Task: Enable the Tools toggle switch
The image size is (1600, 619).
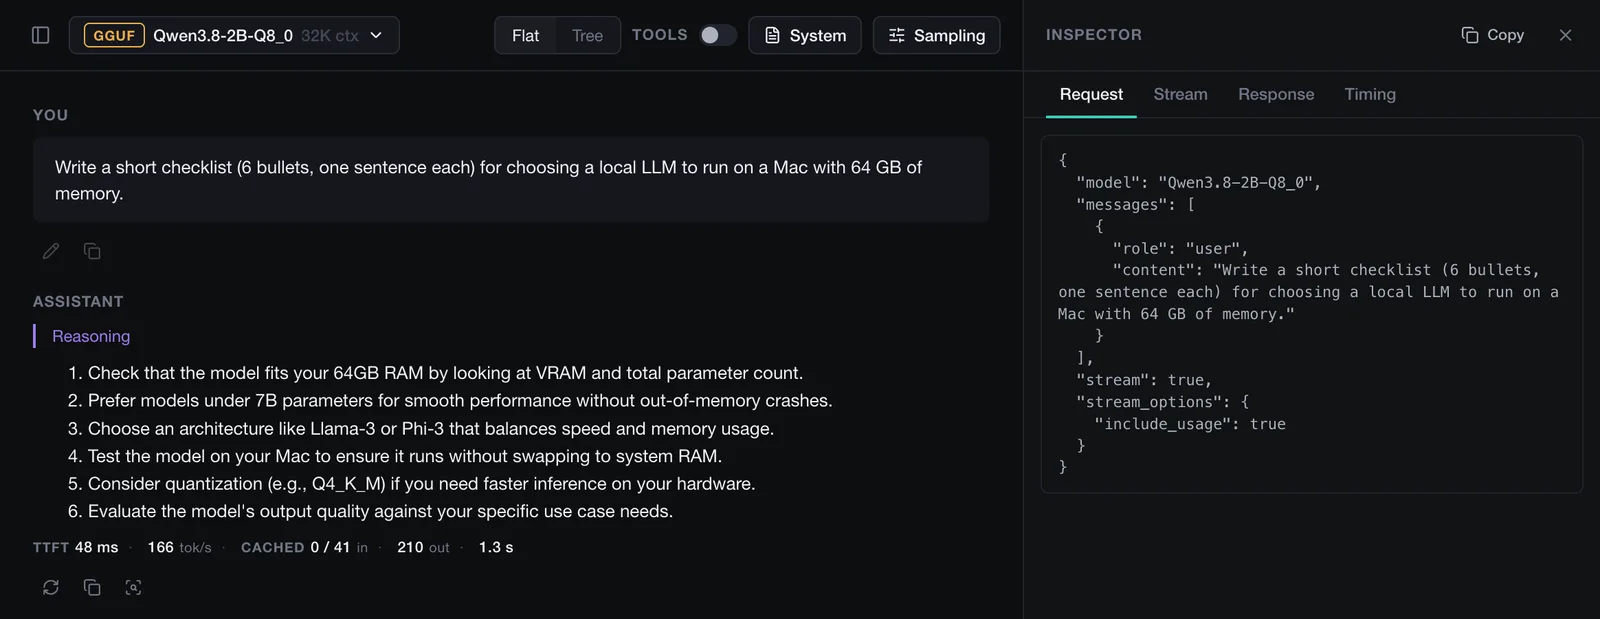Action: click(717, 35)
